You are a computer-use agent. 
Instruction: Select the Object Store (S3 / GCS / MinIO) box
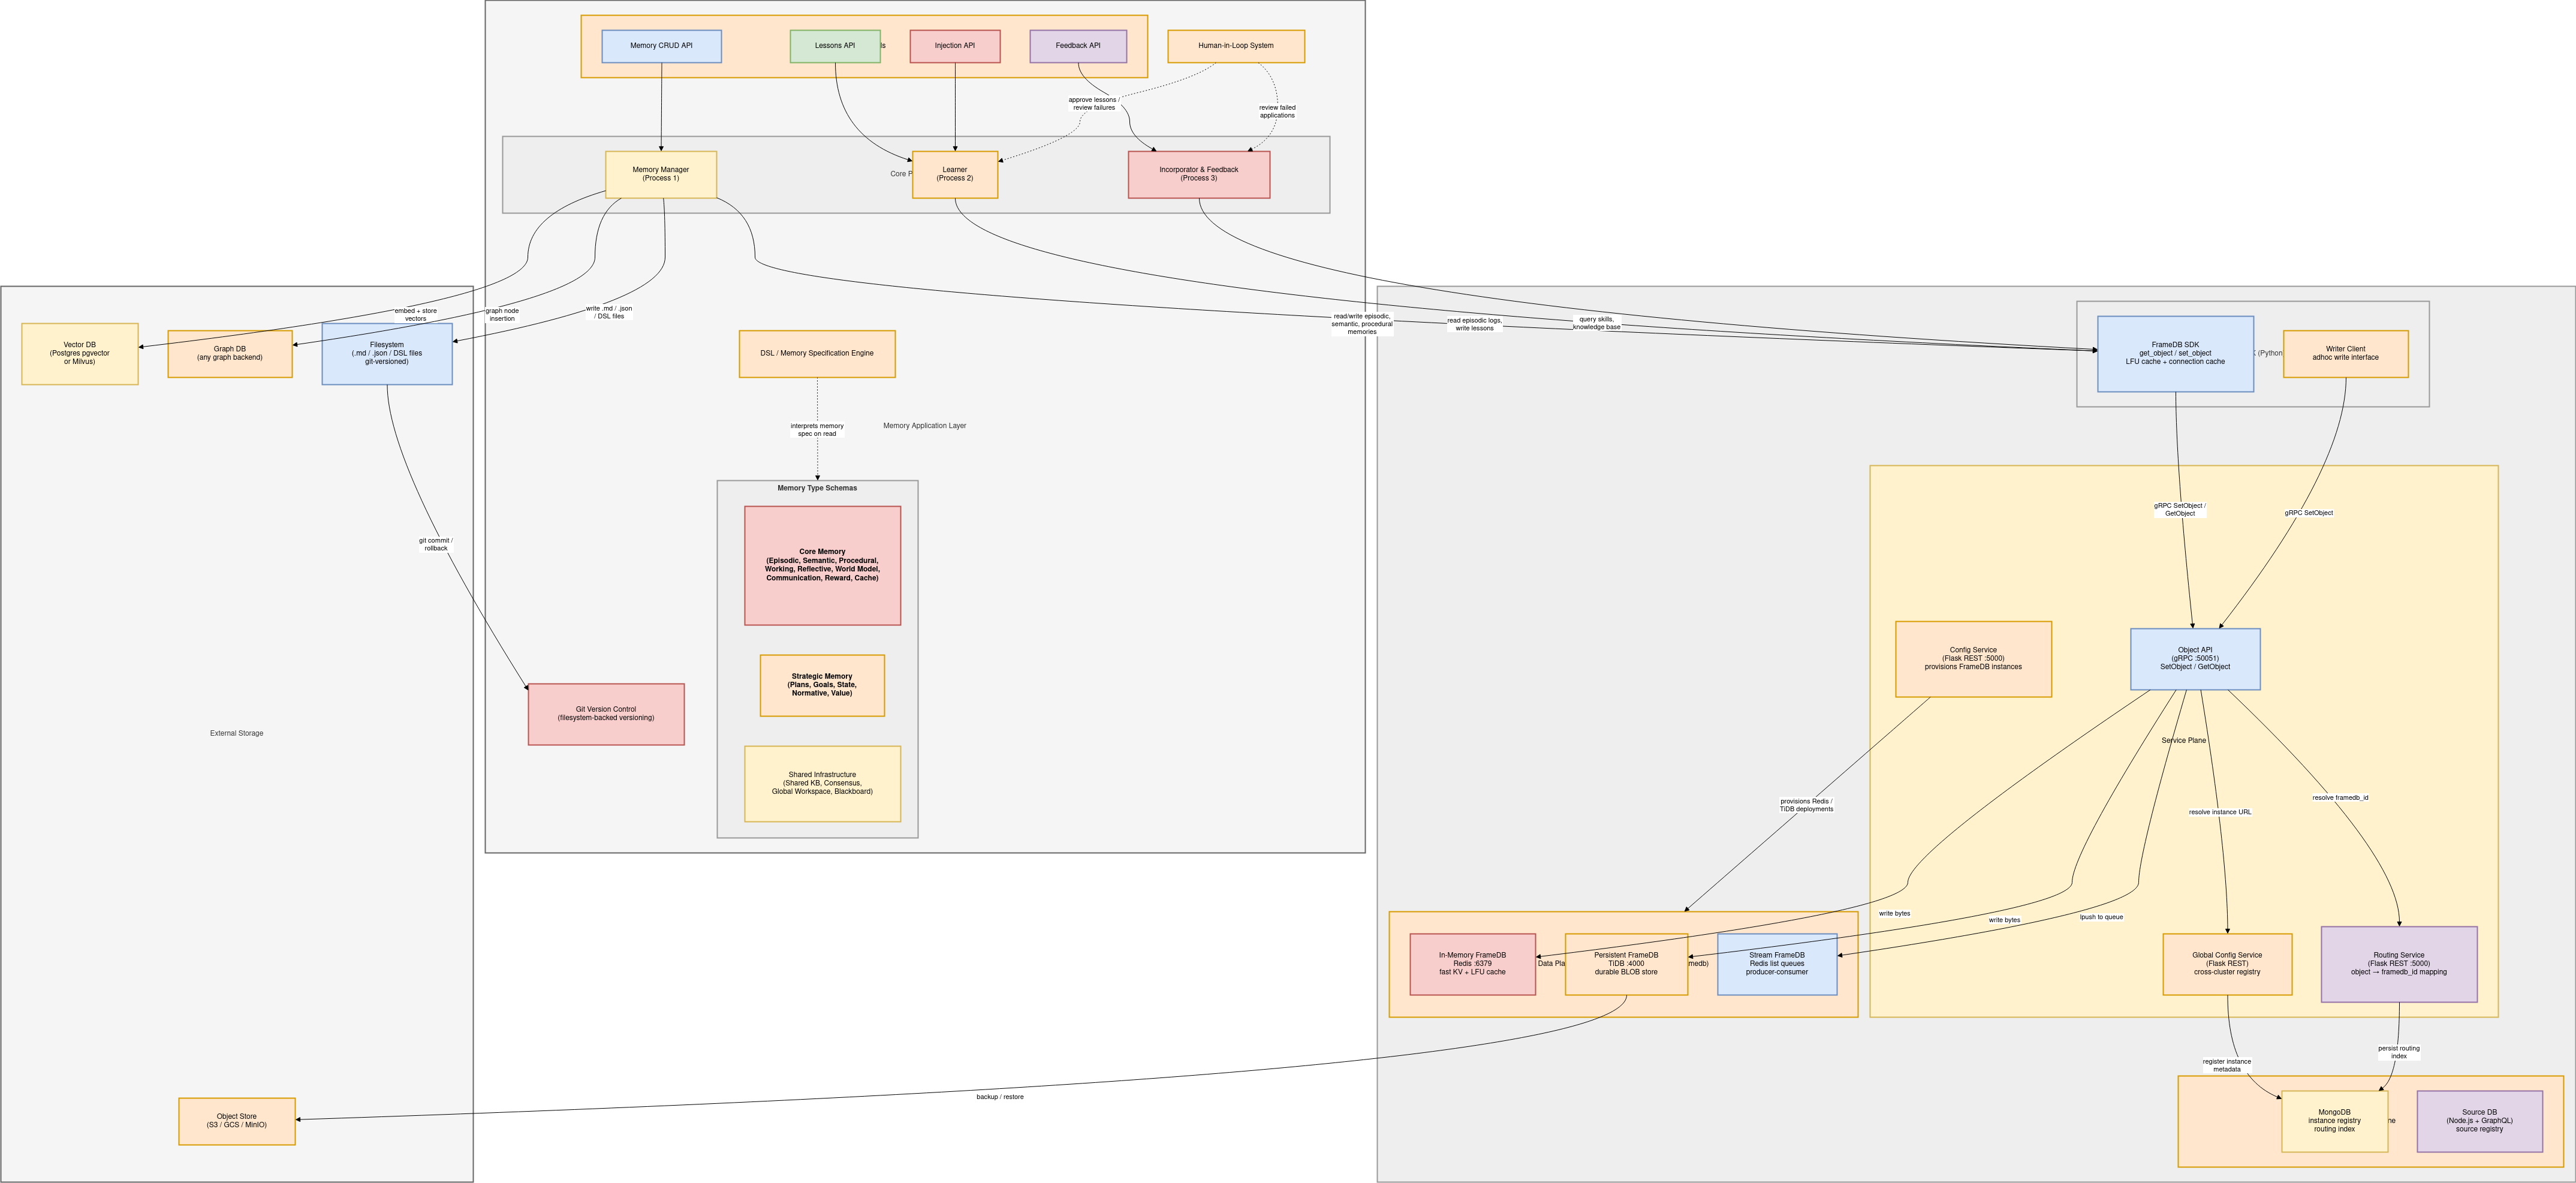coord(237,1121)
